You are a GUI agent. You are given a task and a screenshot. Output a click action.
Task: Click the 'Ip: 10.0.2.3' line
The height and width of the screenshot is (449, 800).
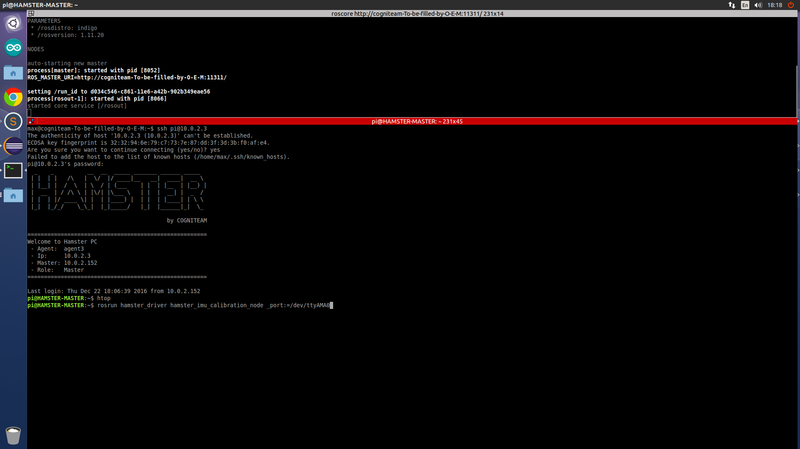pyautogui.click(x=61, y=256)
